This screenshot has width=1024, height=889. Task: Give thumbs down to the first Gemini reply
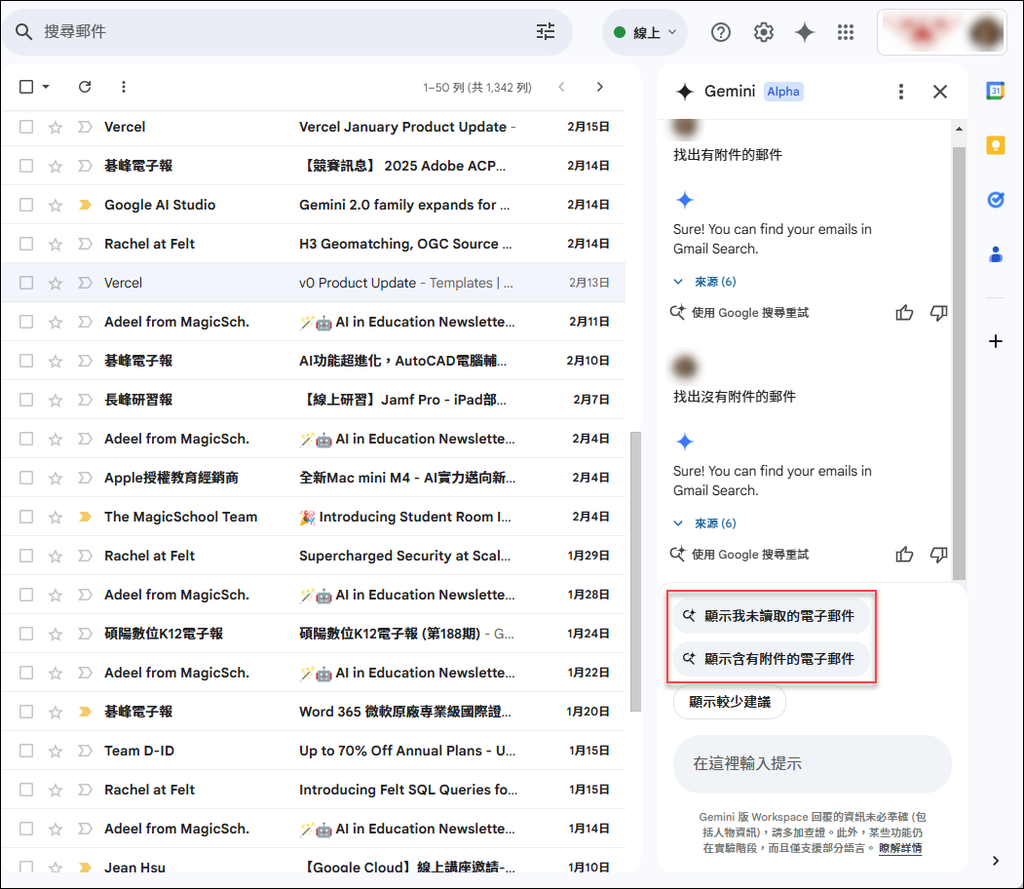coord(938,313)
